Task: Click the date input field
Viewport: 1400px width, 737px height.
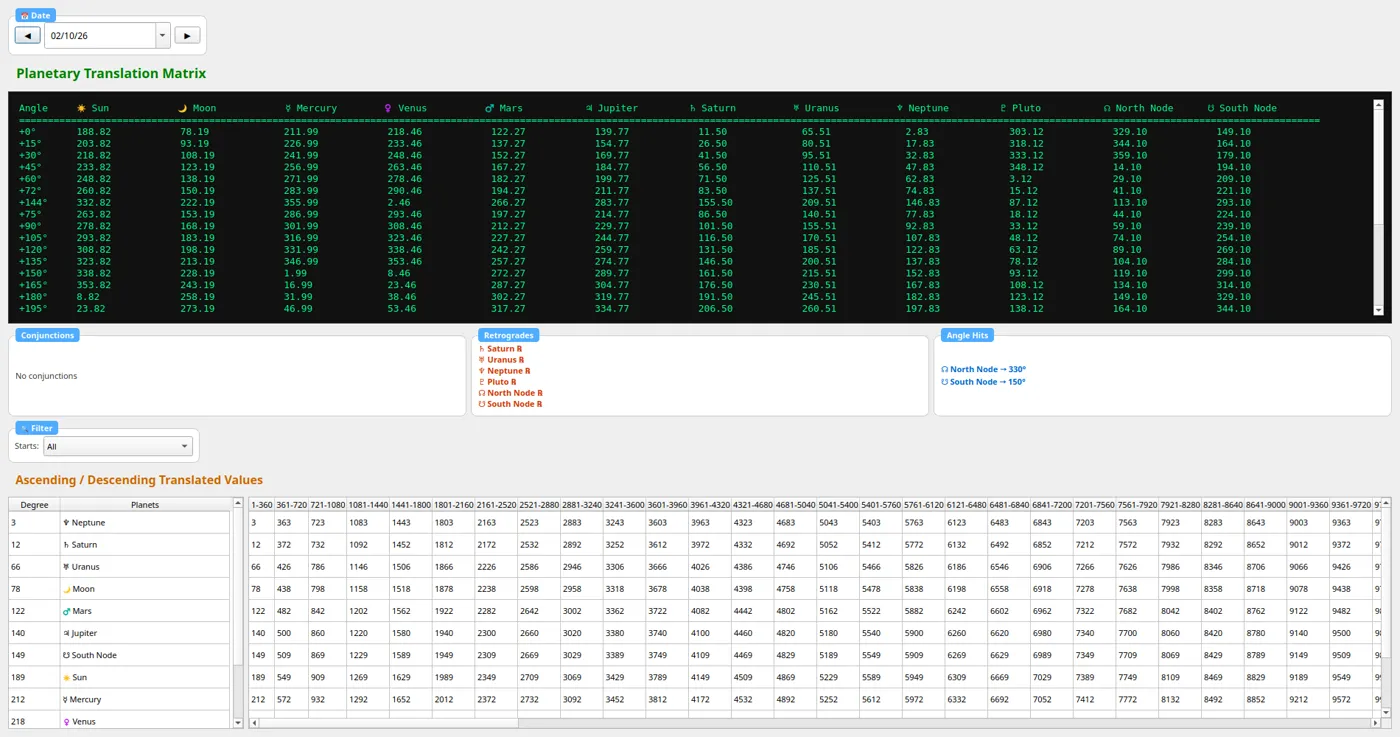Action: [100, 35]
